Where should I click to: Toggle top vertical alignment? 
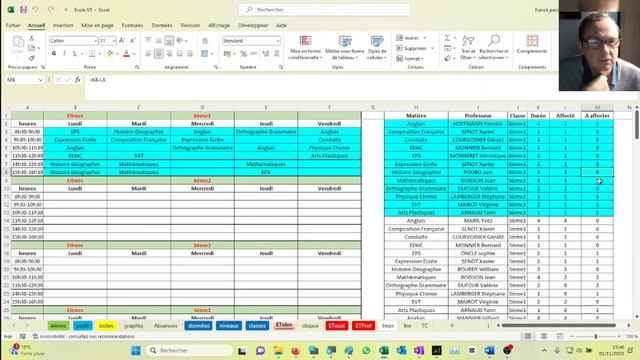[148, 40]
